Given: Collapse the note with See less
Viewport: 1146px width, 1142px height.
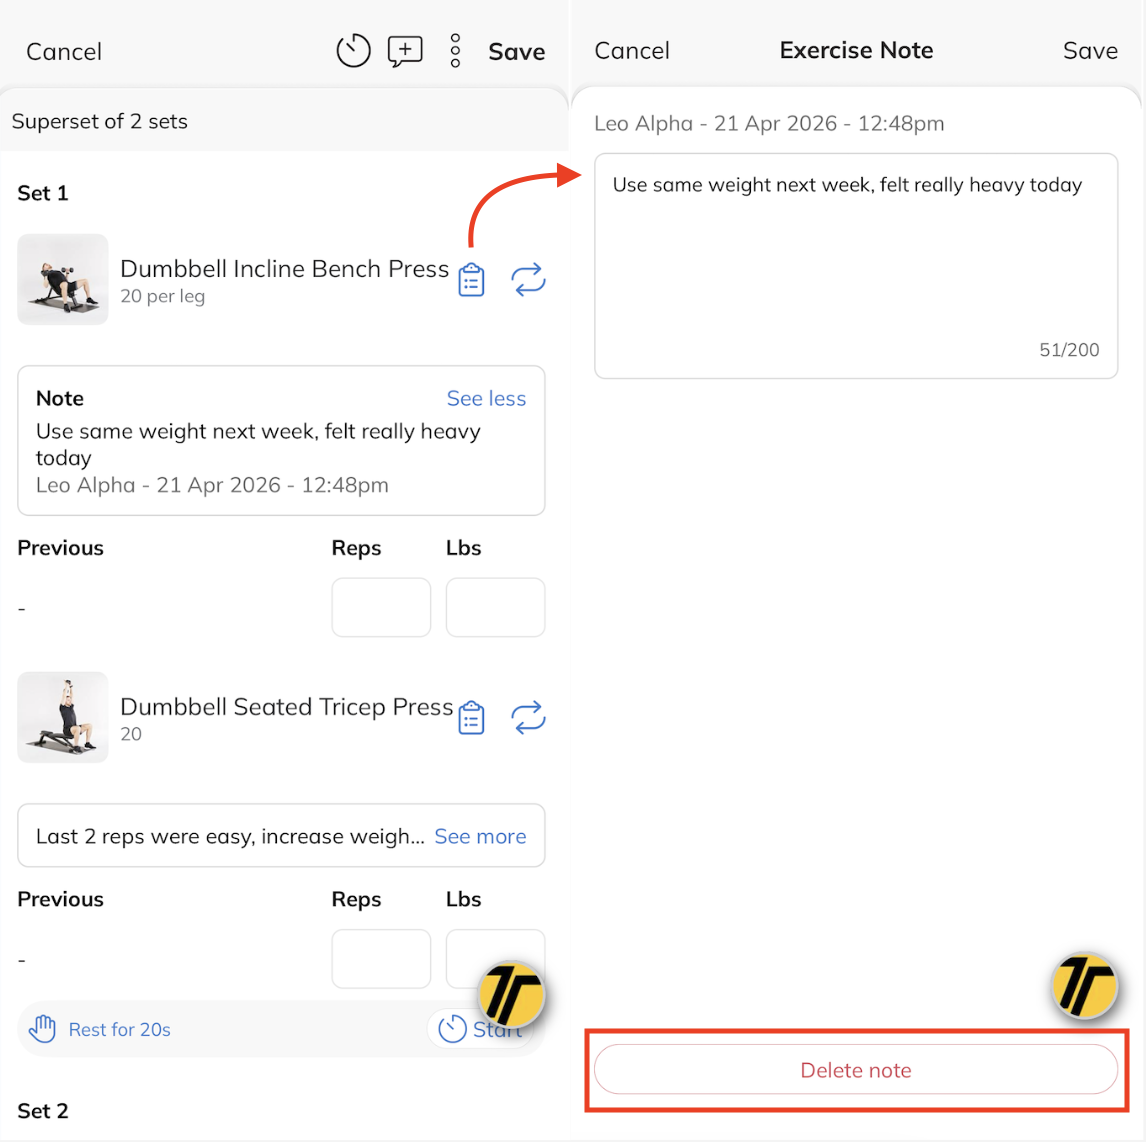Looking at the screenshot, I should (486, 399).
